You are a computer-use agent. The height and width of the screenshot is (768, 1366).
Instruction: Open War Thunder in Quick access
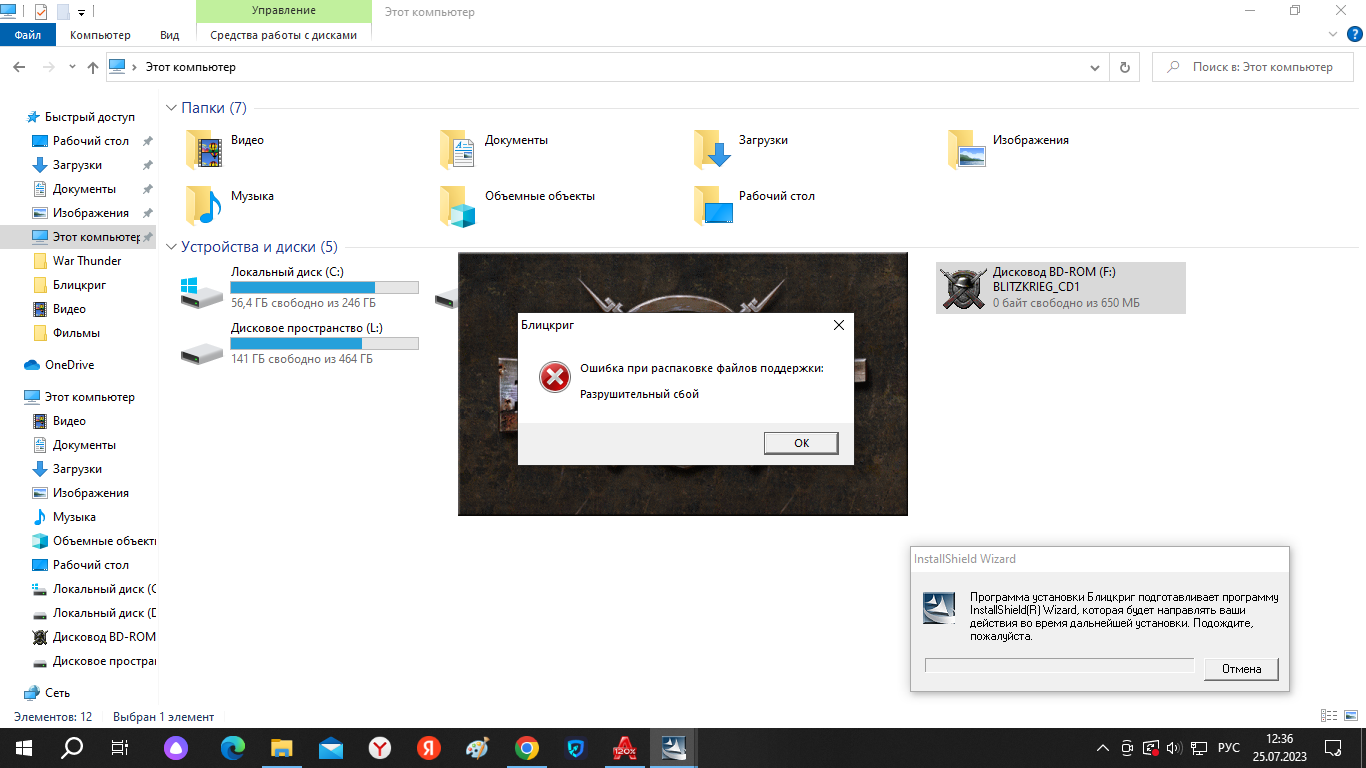[x=87, y=261]
